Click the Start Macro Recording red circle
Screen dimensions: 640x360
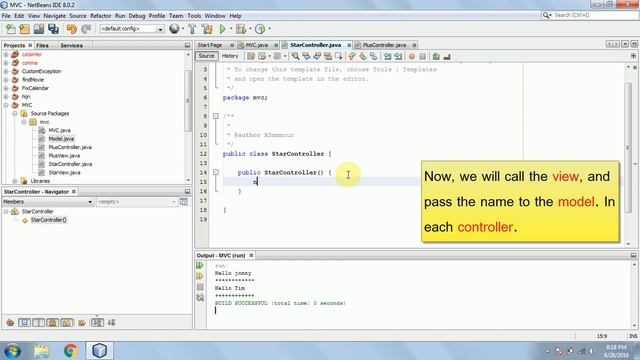pyautogui.click(x=412, y=56)
